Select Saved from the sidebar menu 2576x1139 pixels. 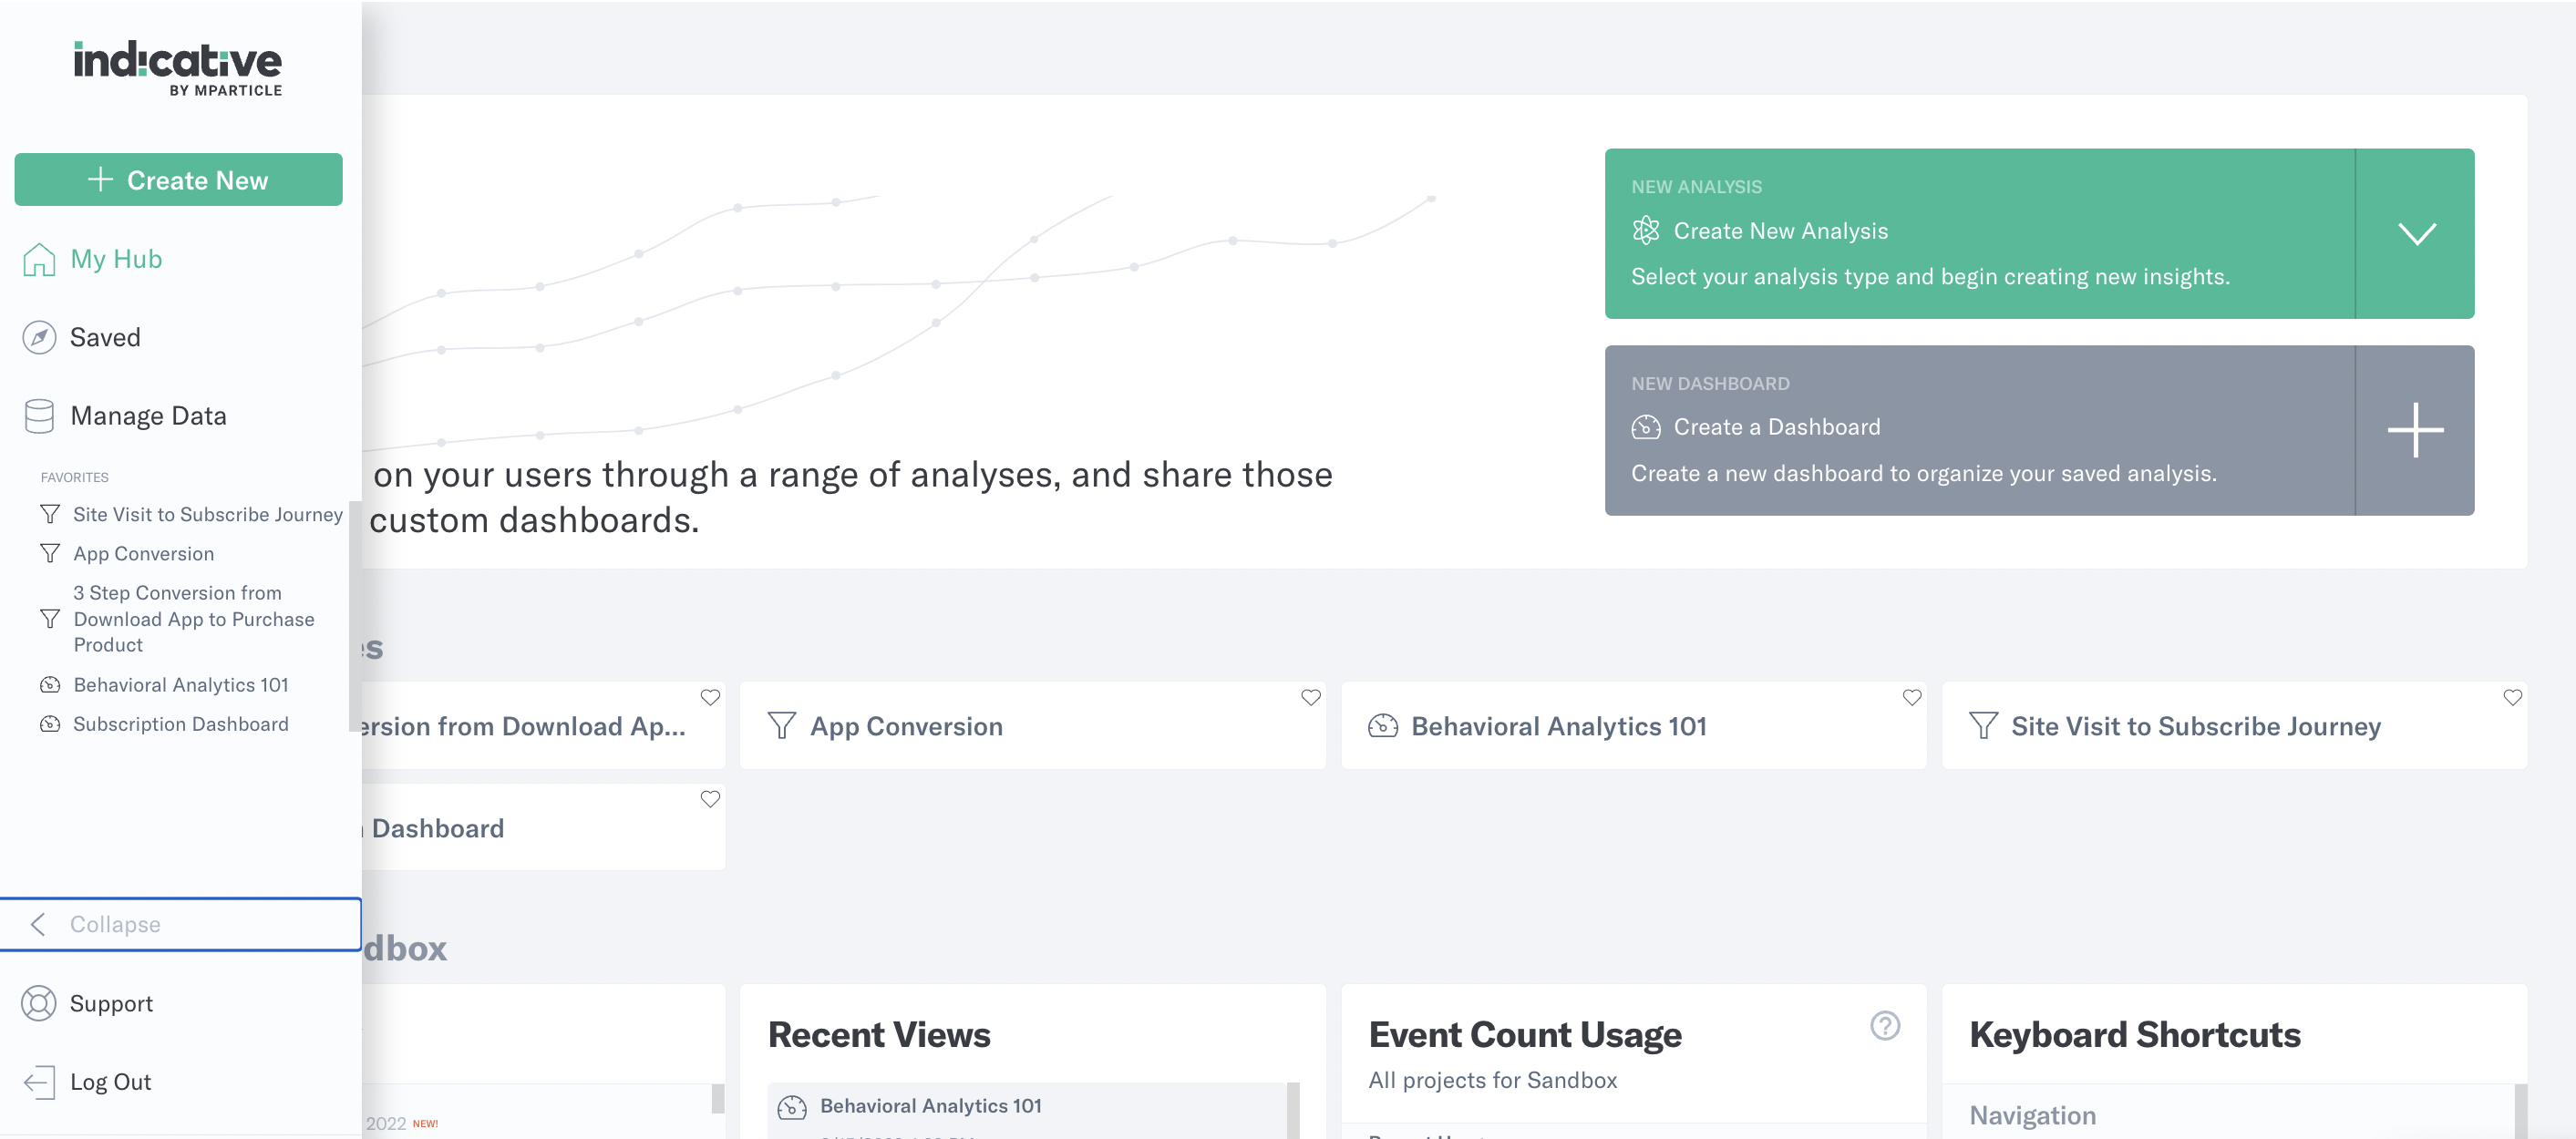point(105,338)
